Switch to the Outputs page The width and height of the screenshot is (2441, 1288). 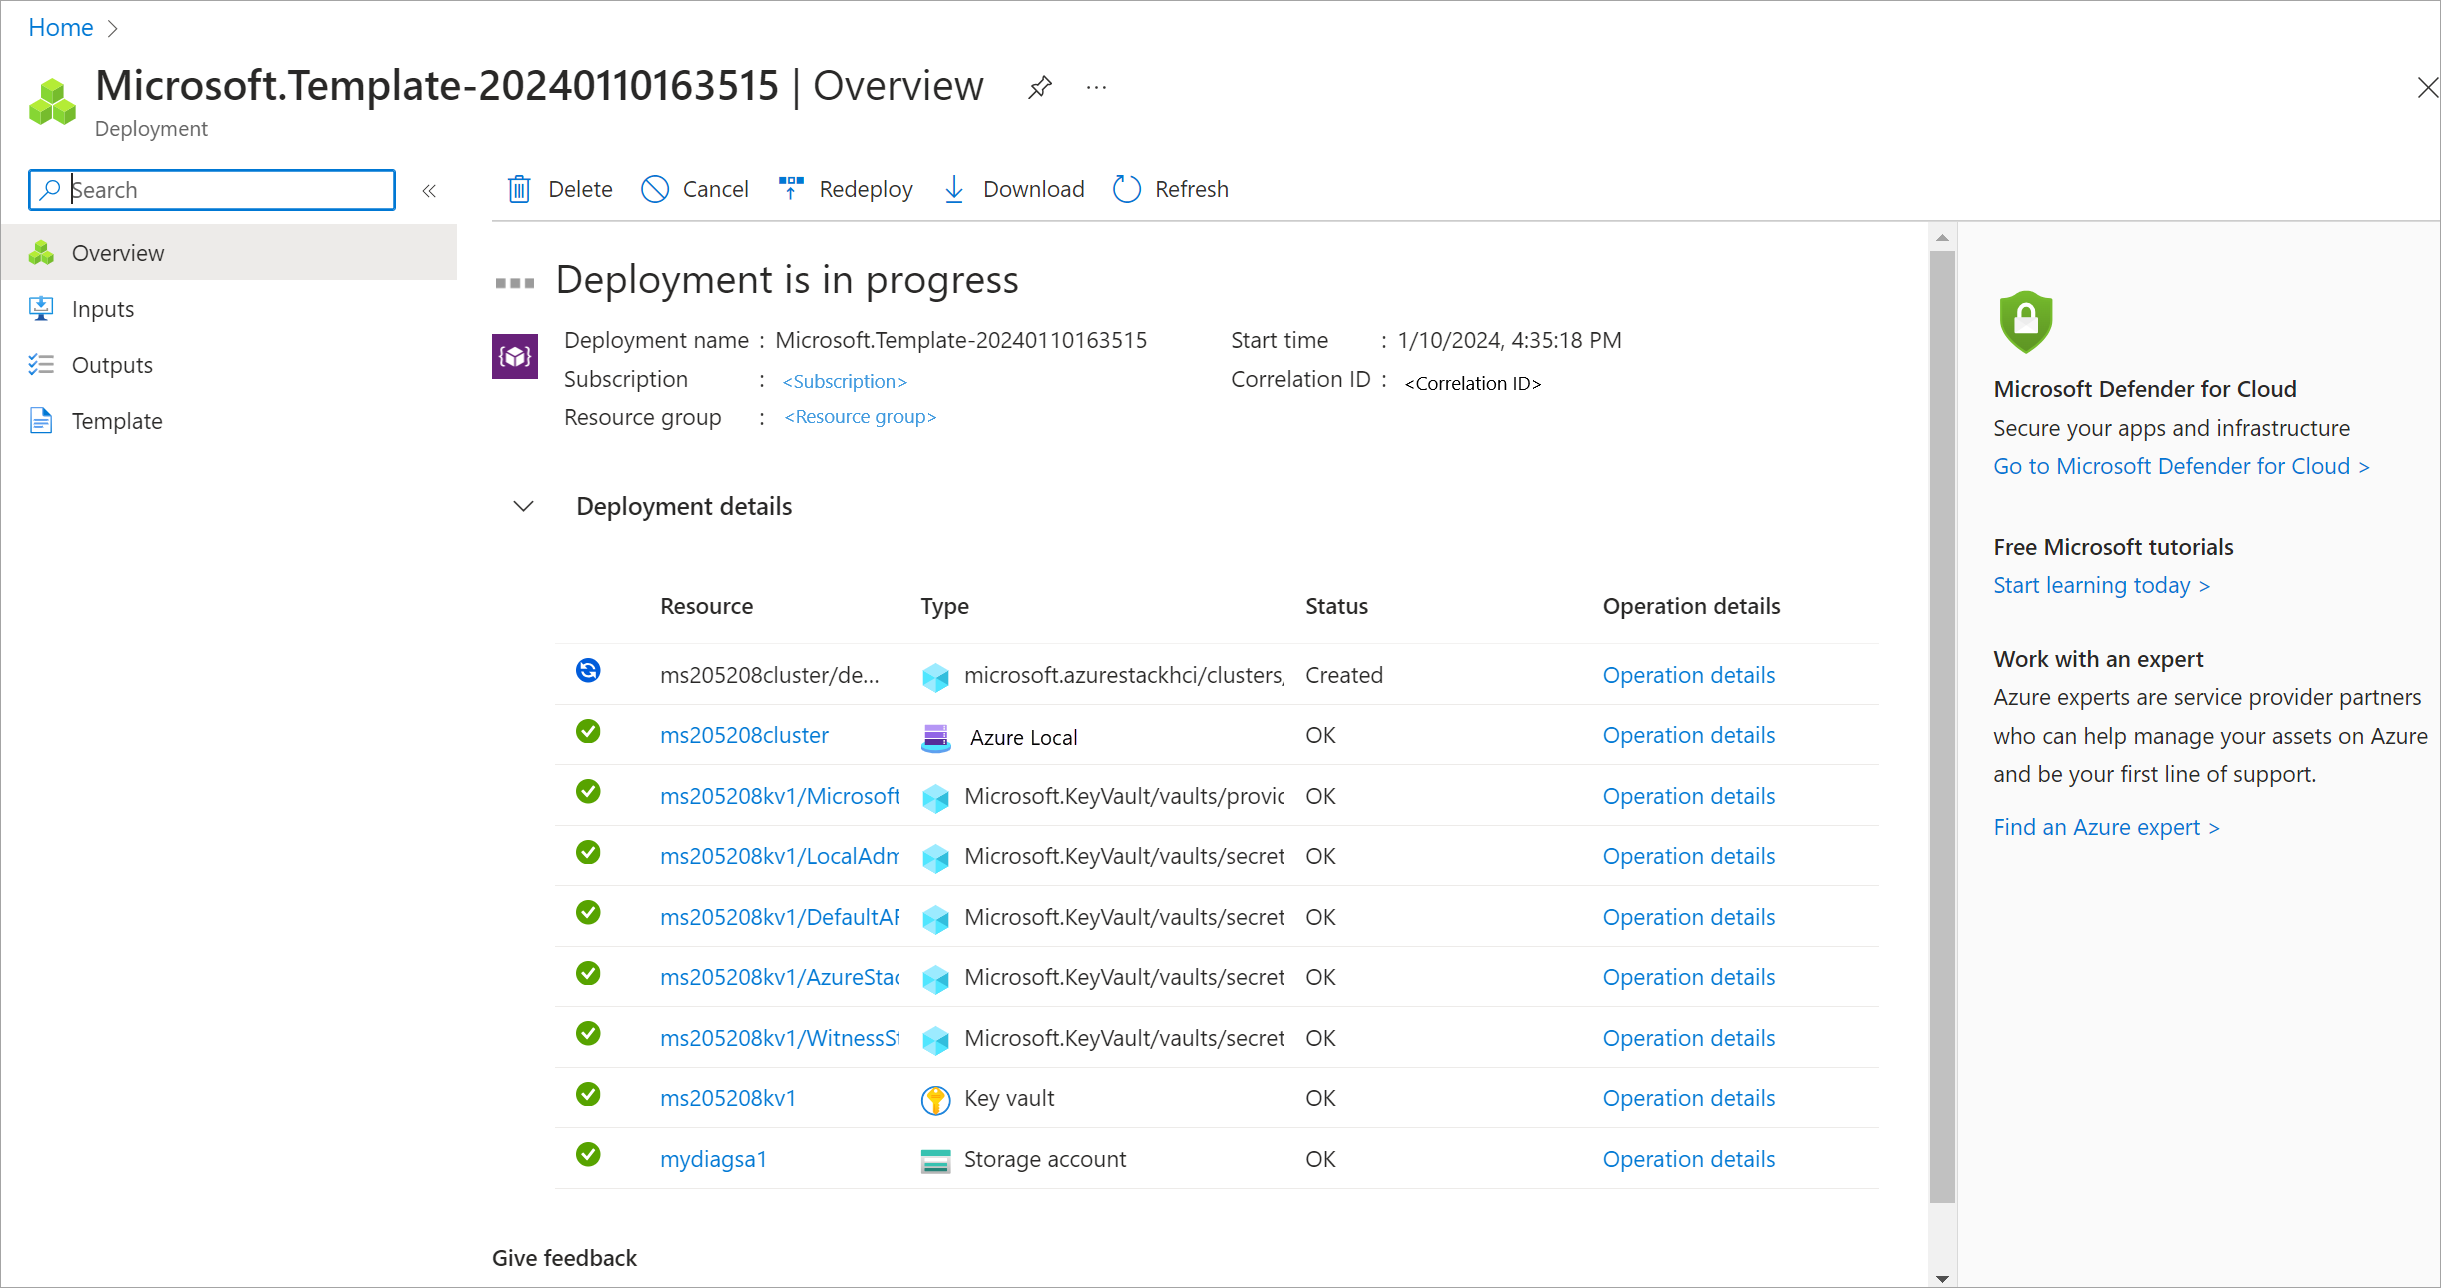111,365
